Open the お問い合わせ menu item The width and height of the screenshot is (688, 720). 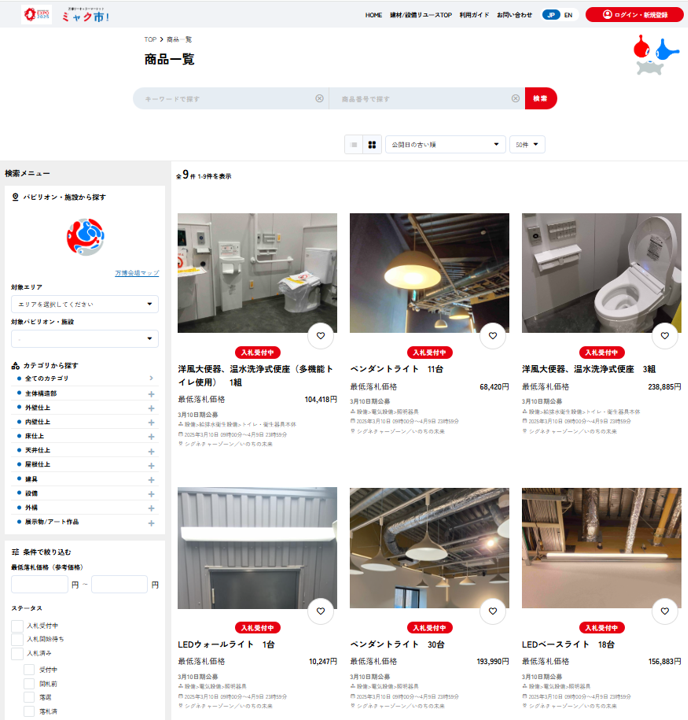pos(514,15)
